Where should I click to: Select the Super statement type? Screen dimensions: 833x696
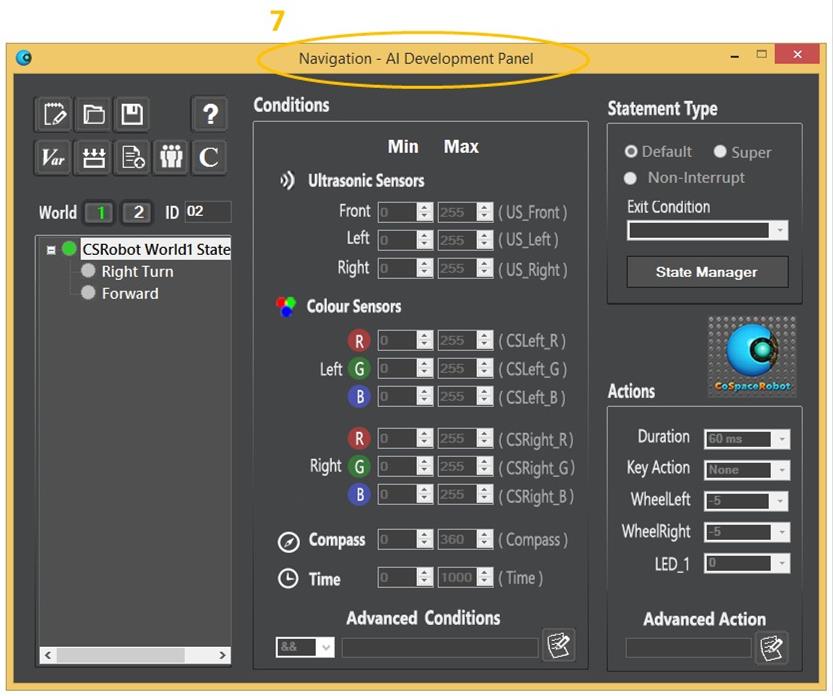click(720, 152)
